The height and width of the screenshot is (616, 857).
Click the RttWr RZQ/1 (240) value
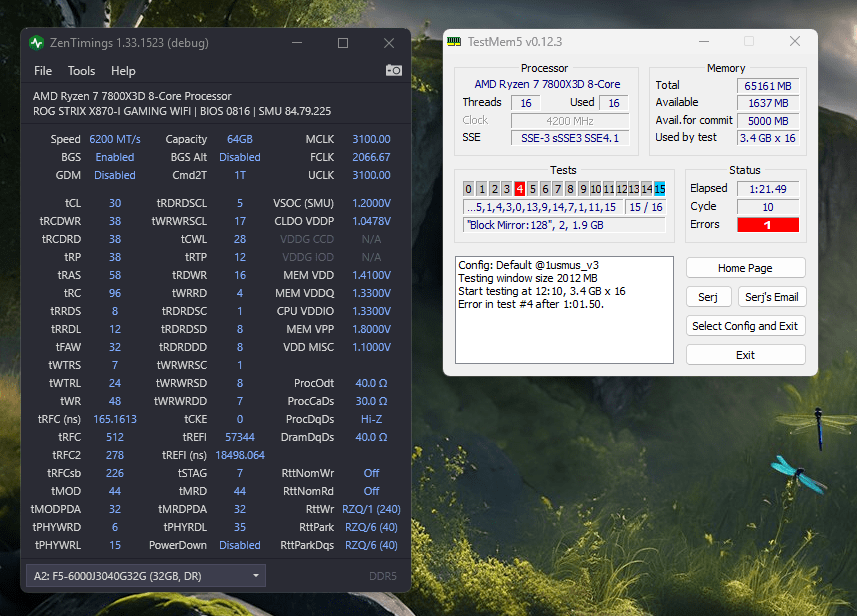point(371,509)
